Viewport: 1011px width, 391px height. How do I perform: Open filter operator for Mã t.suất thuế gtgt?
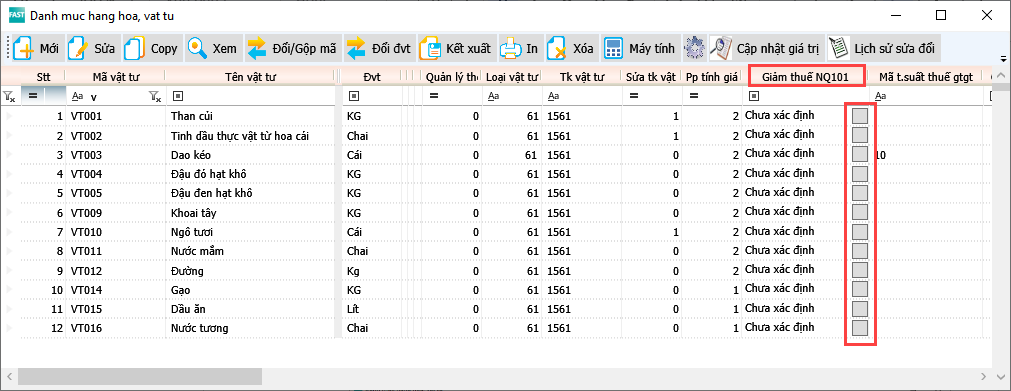(881, 96)
